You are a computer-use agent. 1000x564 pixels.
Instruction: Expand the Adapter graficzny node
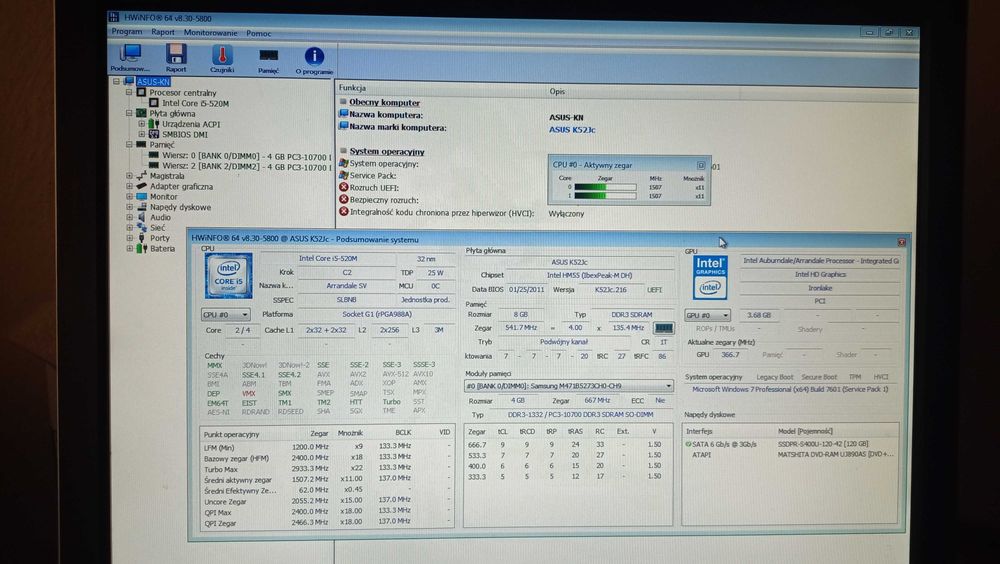tap(129, 186)
